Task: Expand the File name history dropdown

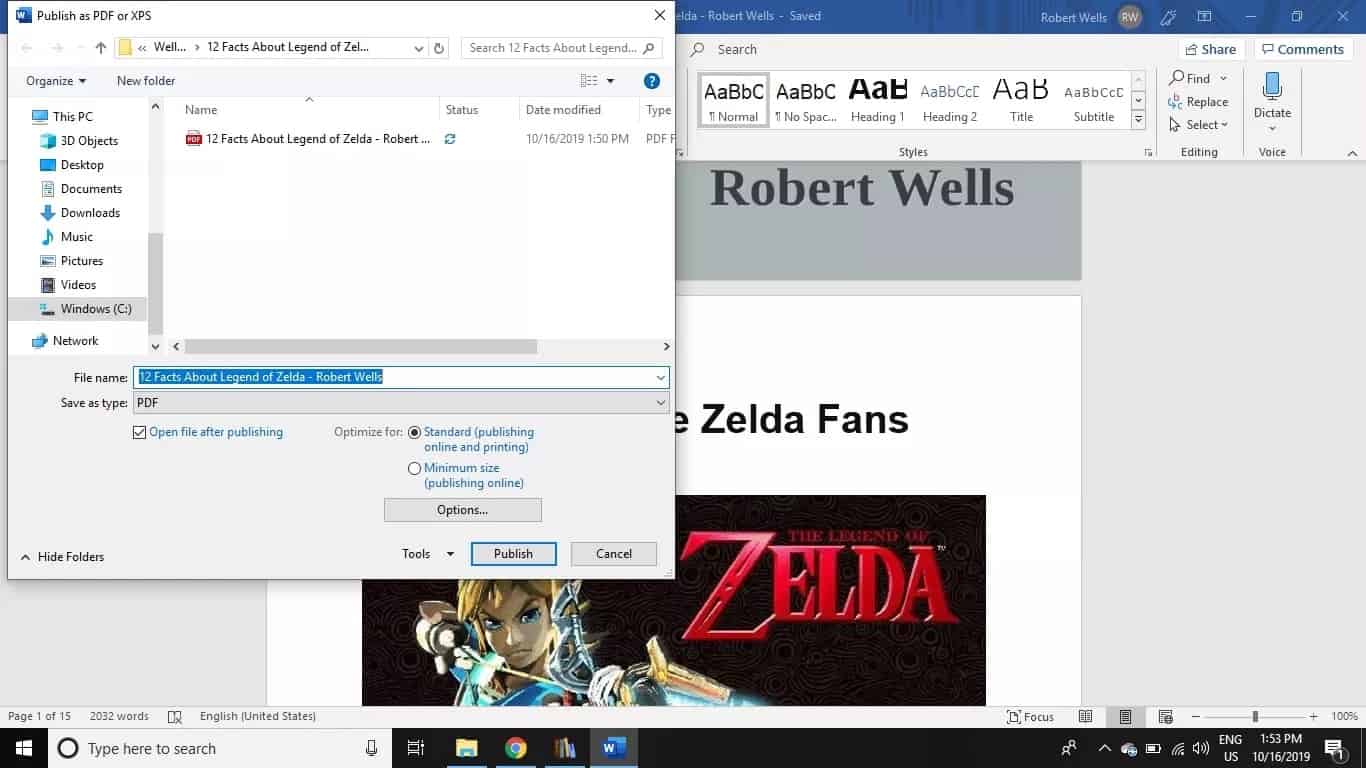Action: [x=661, y=377]
